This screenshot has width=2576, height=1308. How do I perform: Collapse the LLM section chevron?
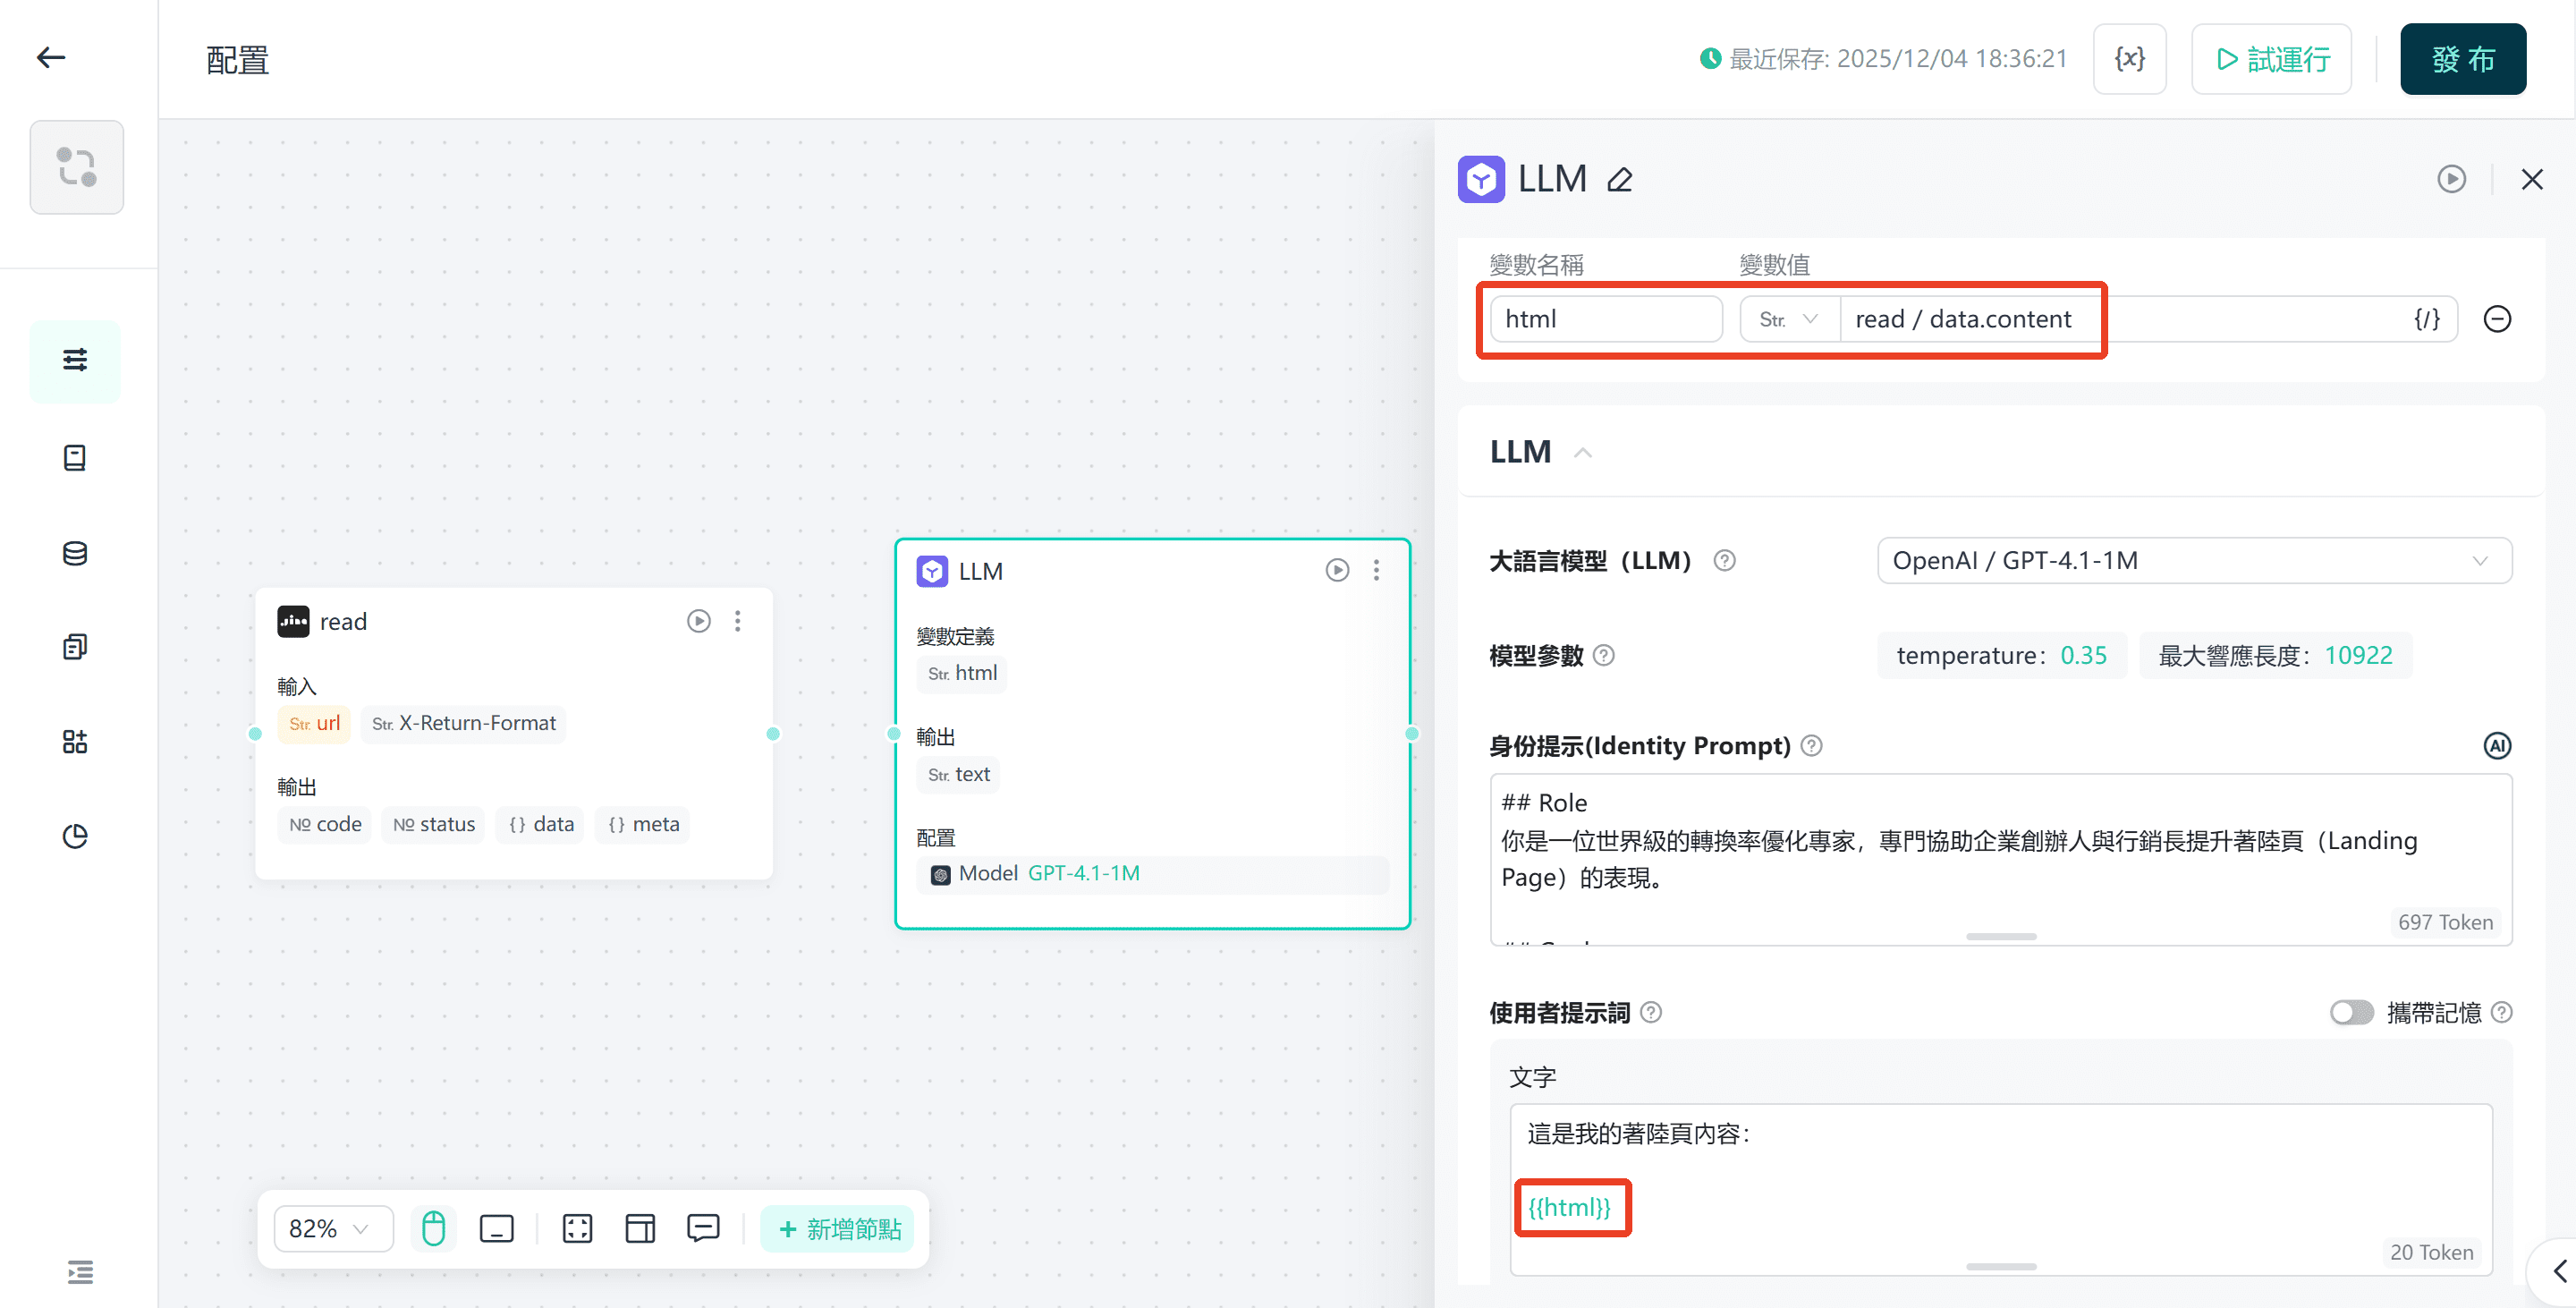pos(1583,452)
